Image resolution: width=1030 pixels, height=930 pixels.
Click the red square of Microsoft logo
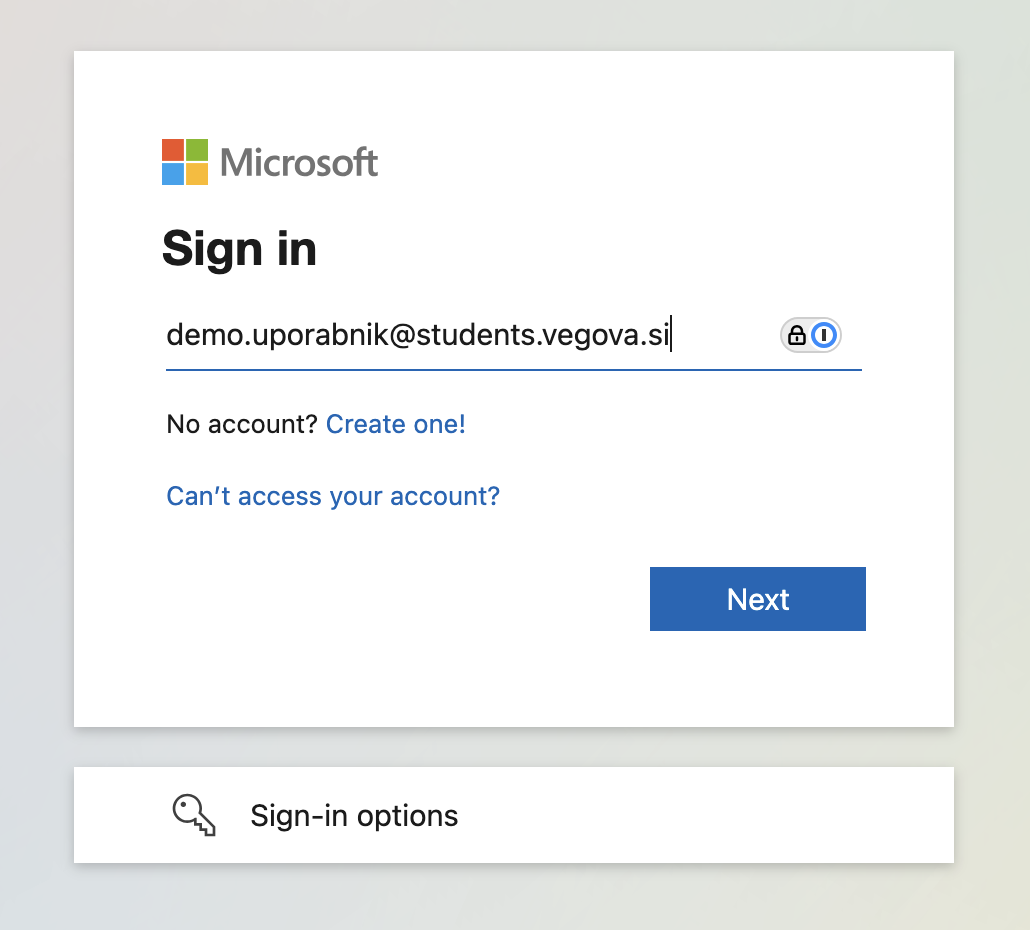pyautogui.click(x=173, y=150)
